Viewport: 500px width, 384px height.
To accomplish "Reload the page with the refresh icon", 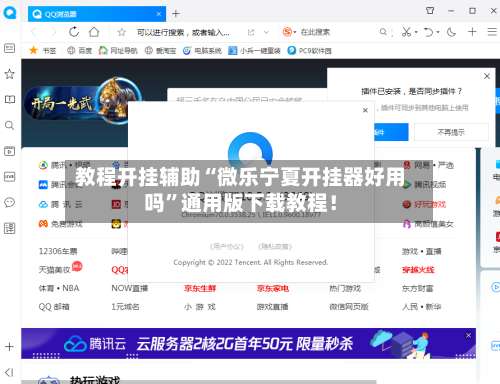I will [74, 32].
